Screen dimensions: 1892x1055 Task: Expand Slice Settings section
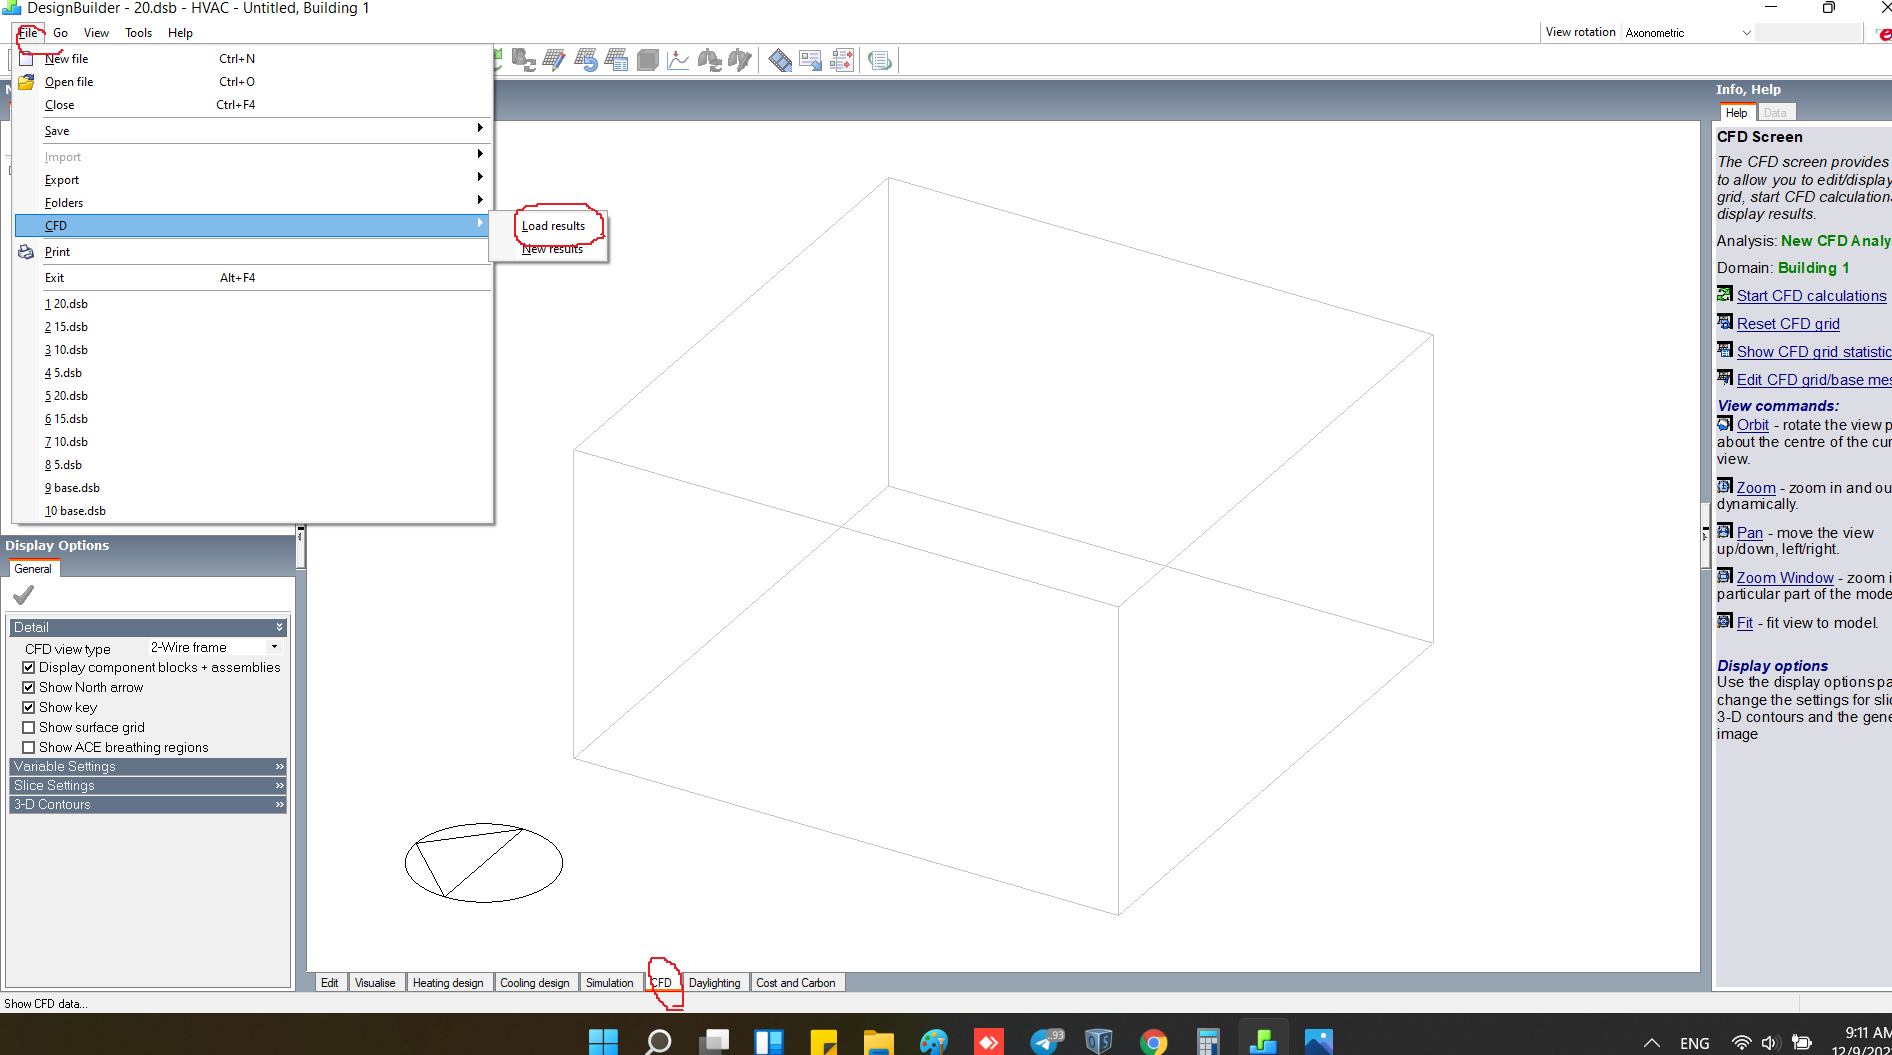pos(148,785)
